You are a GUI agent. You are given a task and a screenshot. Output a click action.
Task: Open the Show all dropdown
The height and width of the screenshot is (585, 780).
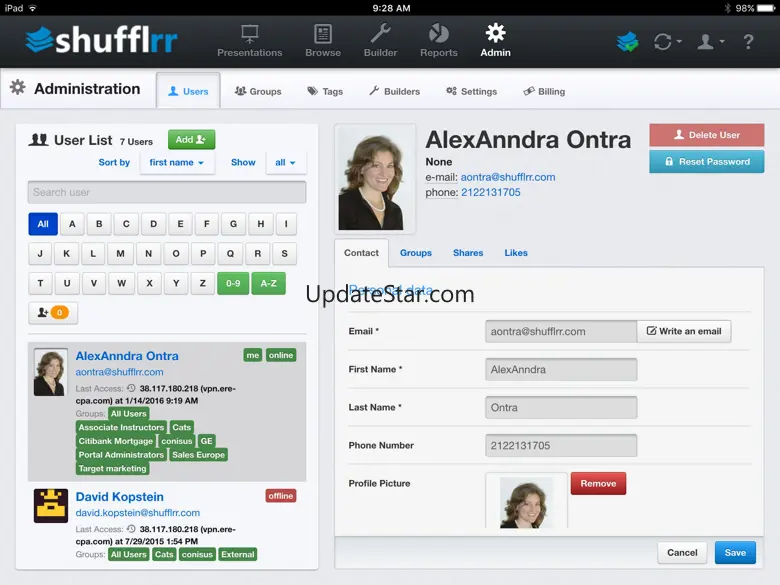pyautogui.click(x=286, y=163)
